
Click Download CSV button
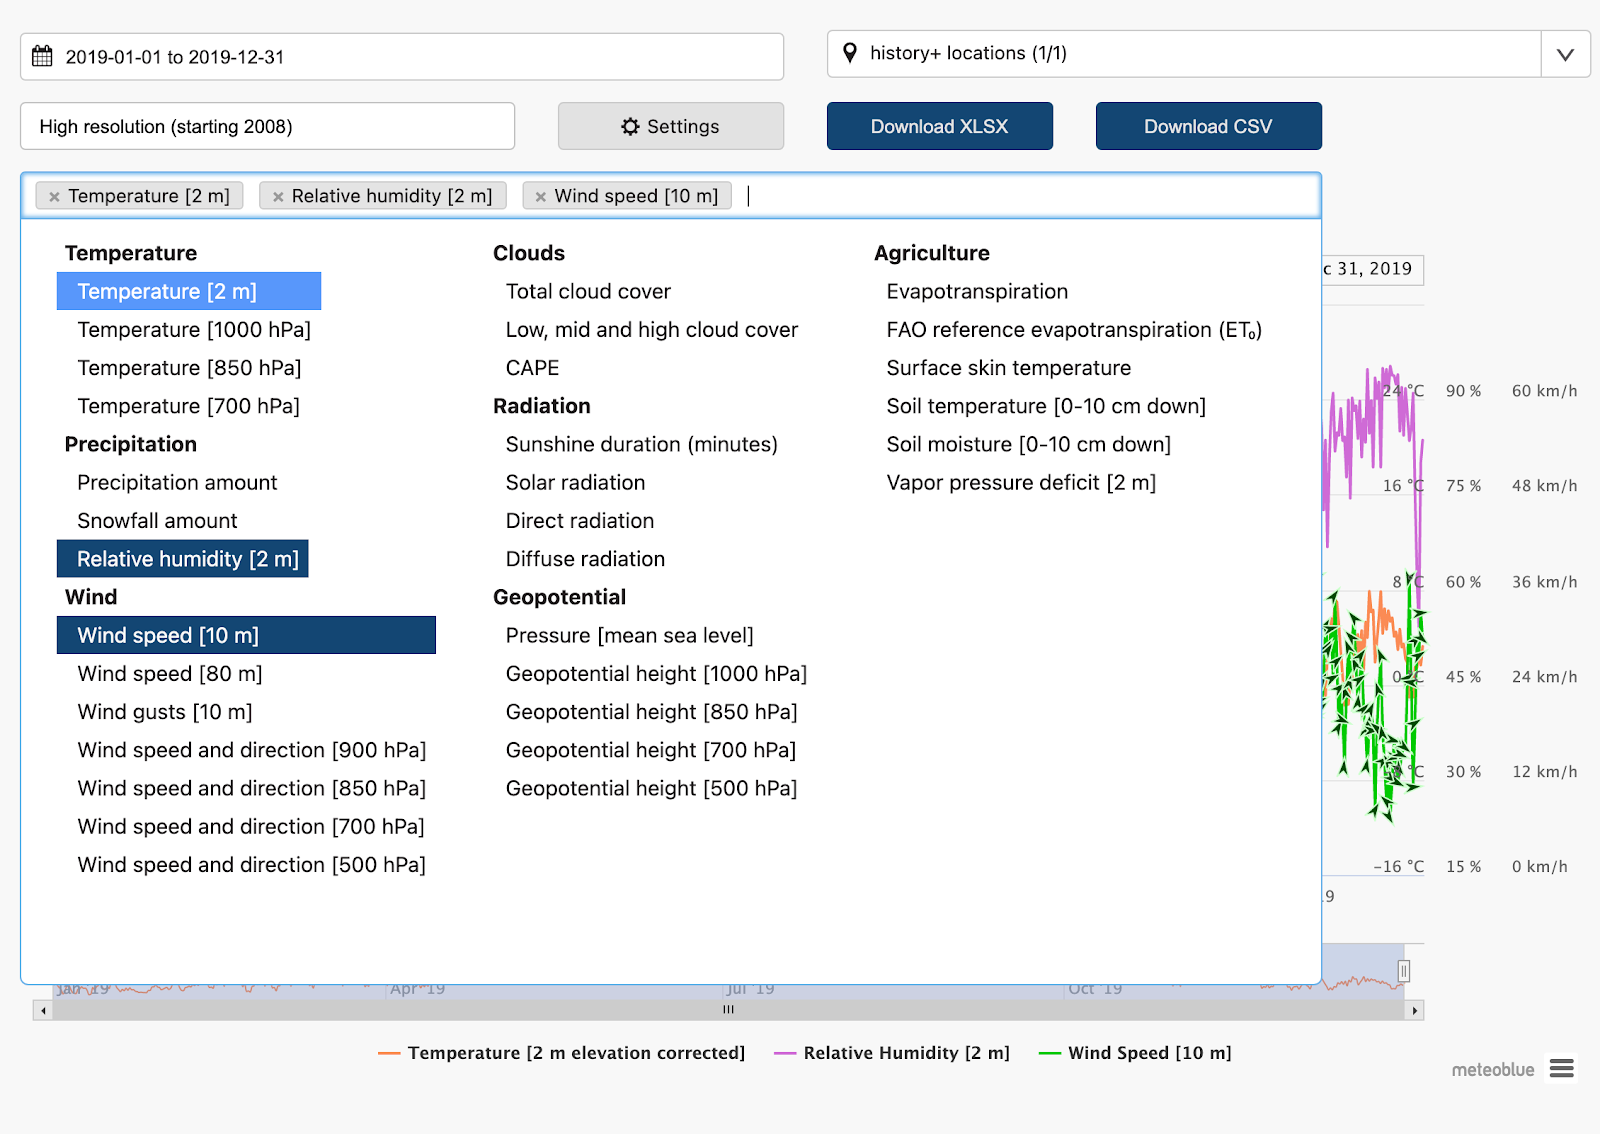[1209, 126]
